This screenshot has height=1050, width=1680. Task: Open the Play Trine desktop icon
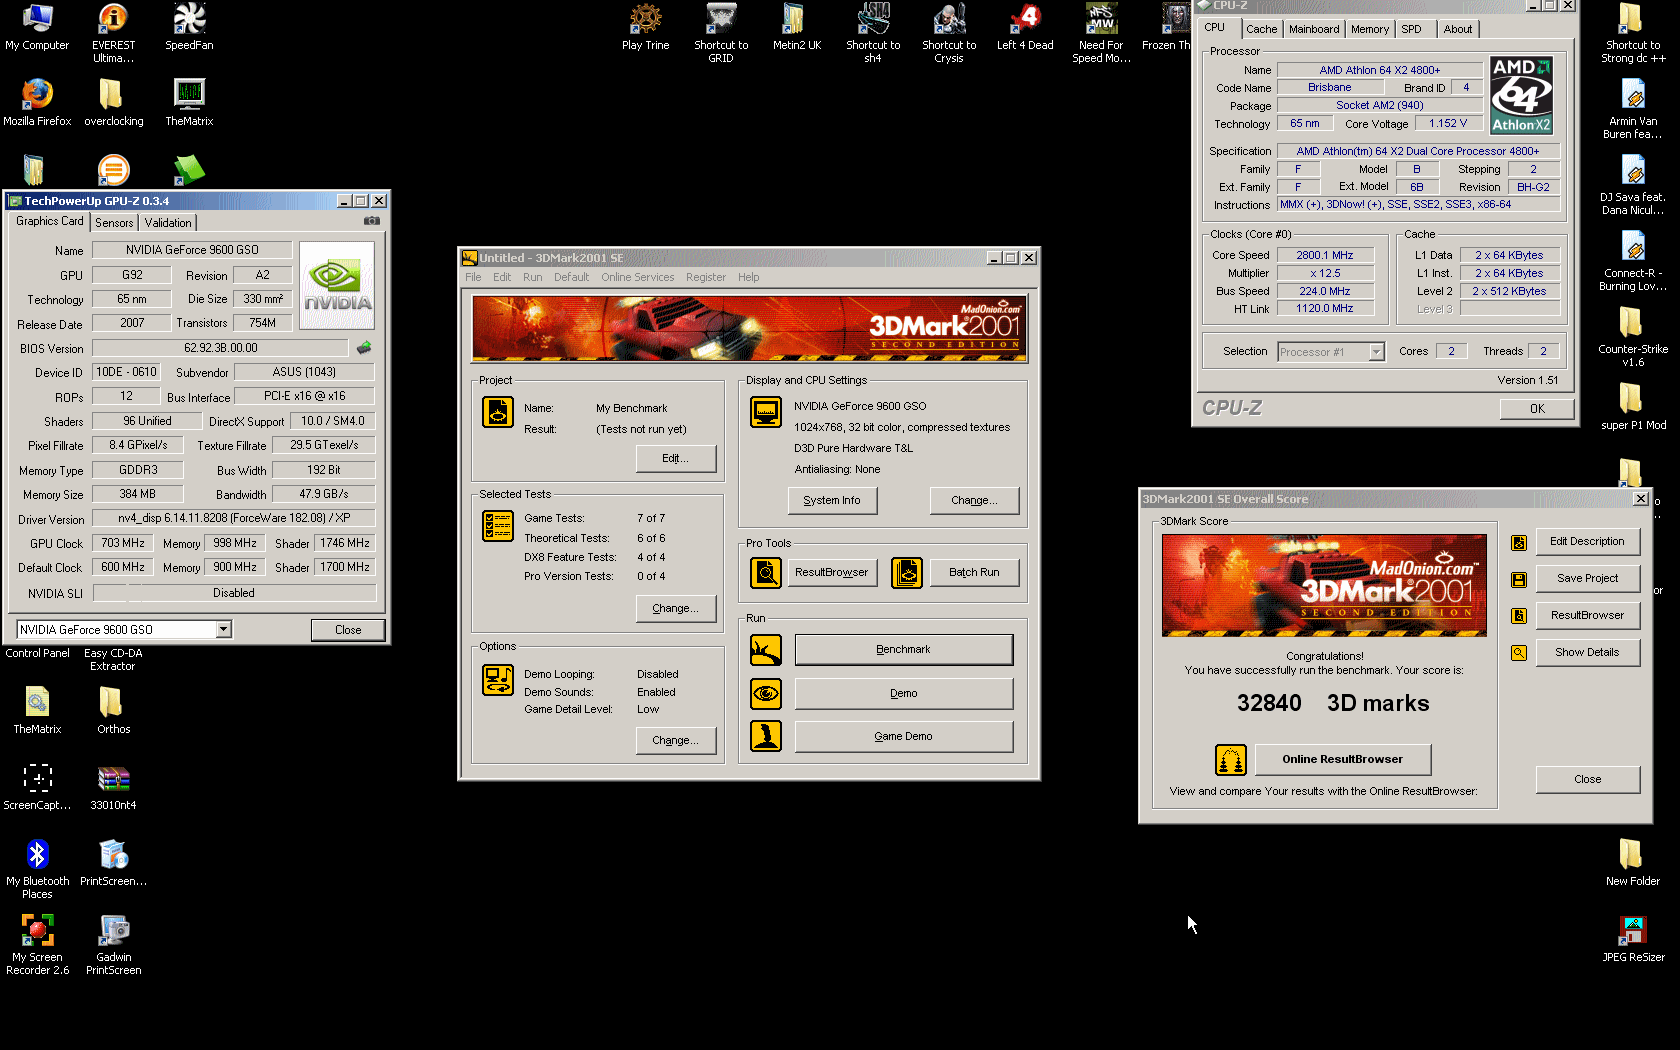coord(645,26)
